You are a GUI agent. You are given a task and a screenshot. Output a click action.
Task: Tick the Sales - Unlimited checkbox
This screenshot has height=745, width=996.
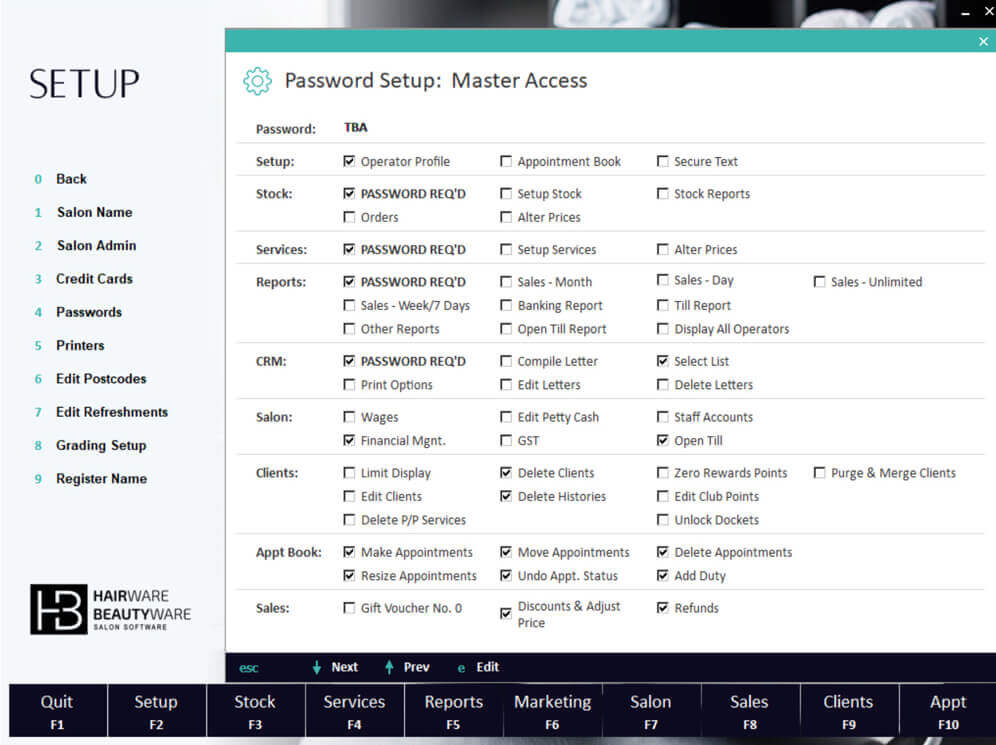[x=820, y=282]
